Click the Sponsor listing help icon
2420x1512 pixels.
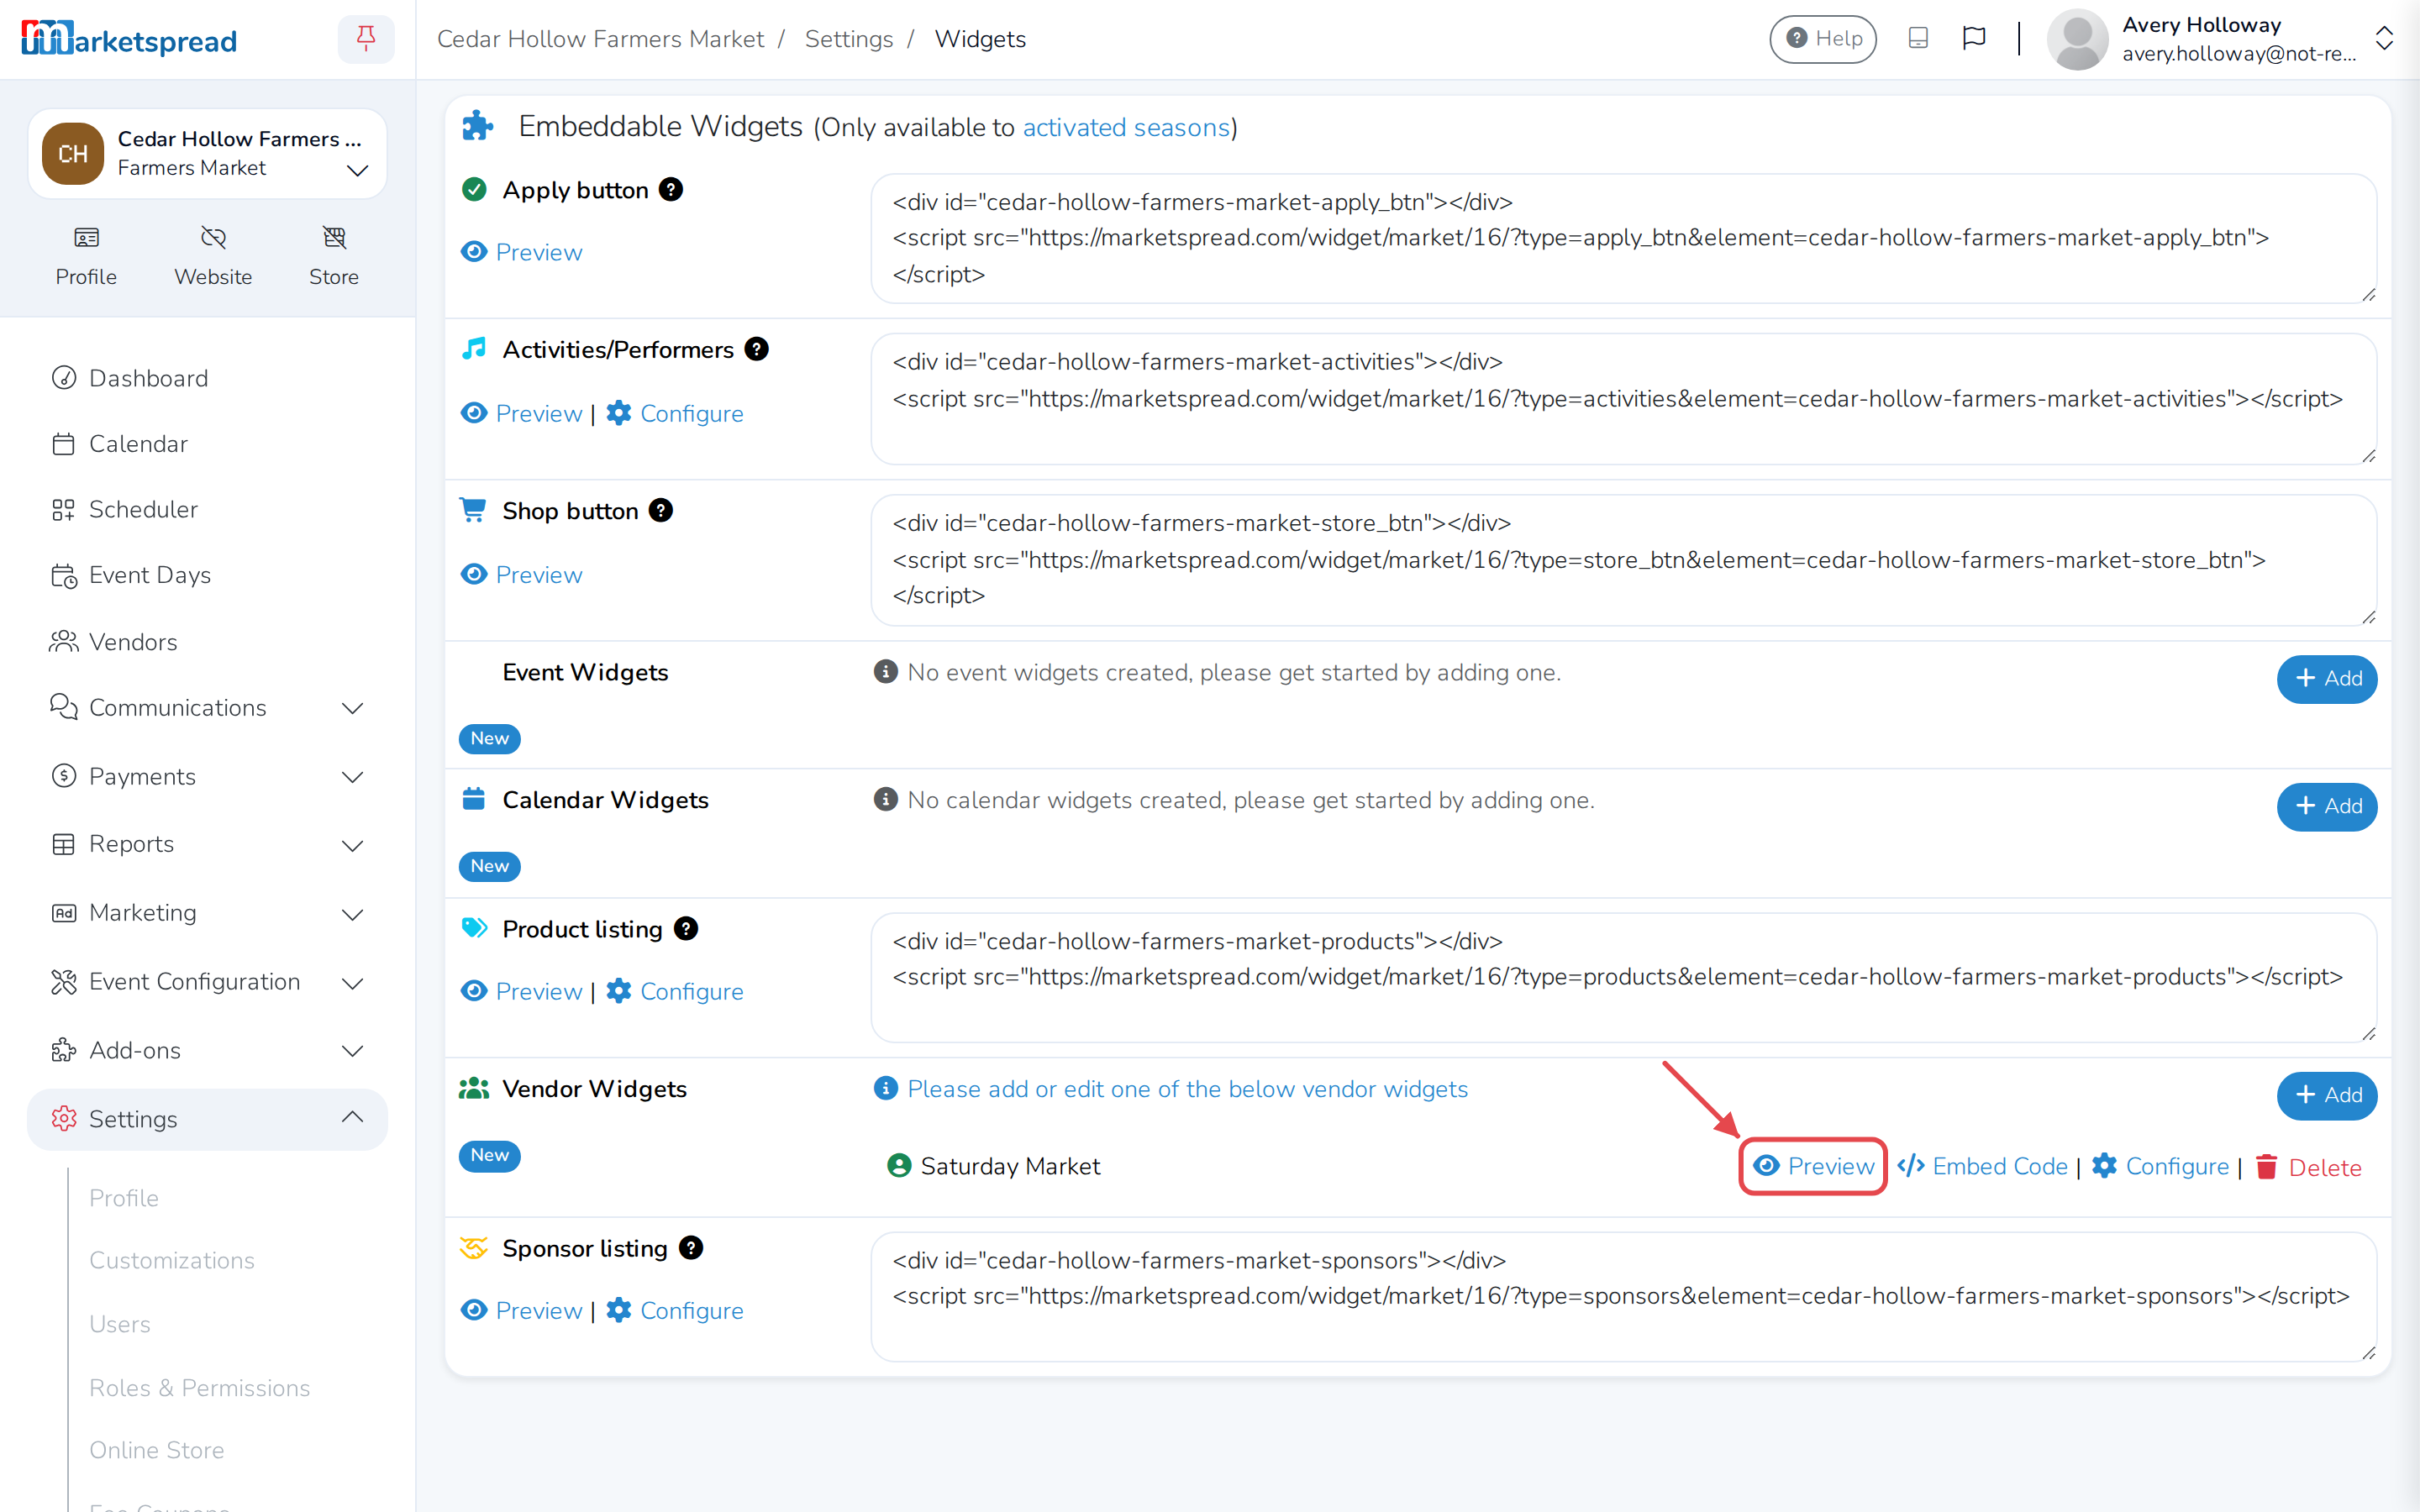[691, 1248]
